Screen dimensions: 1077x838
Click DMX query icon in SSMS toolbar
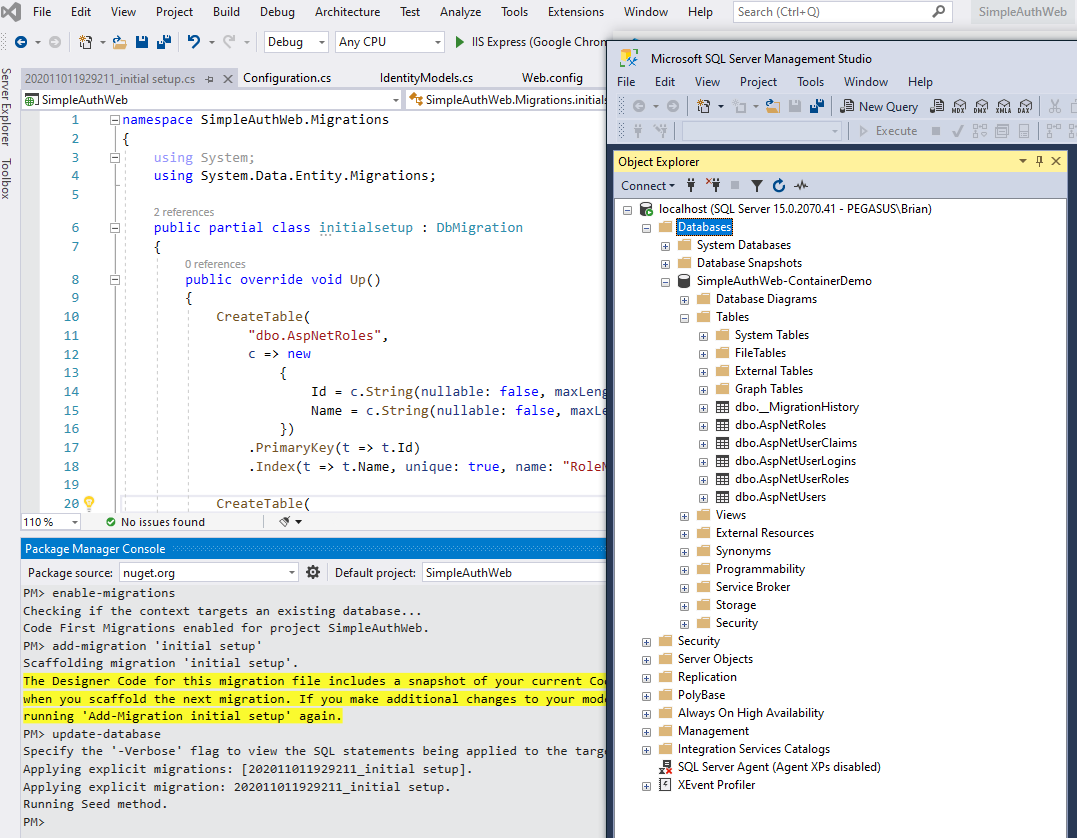tap(981, 106)
